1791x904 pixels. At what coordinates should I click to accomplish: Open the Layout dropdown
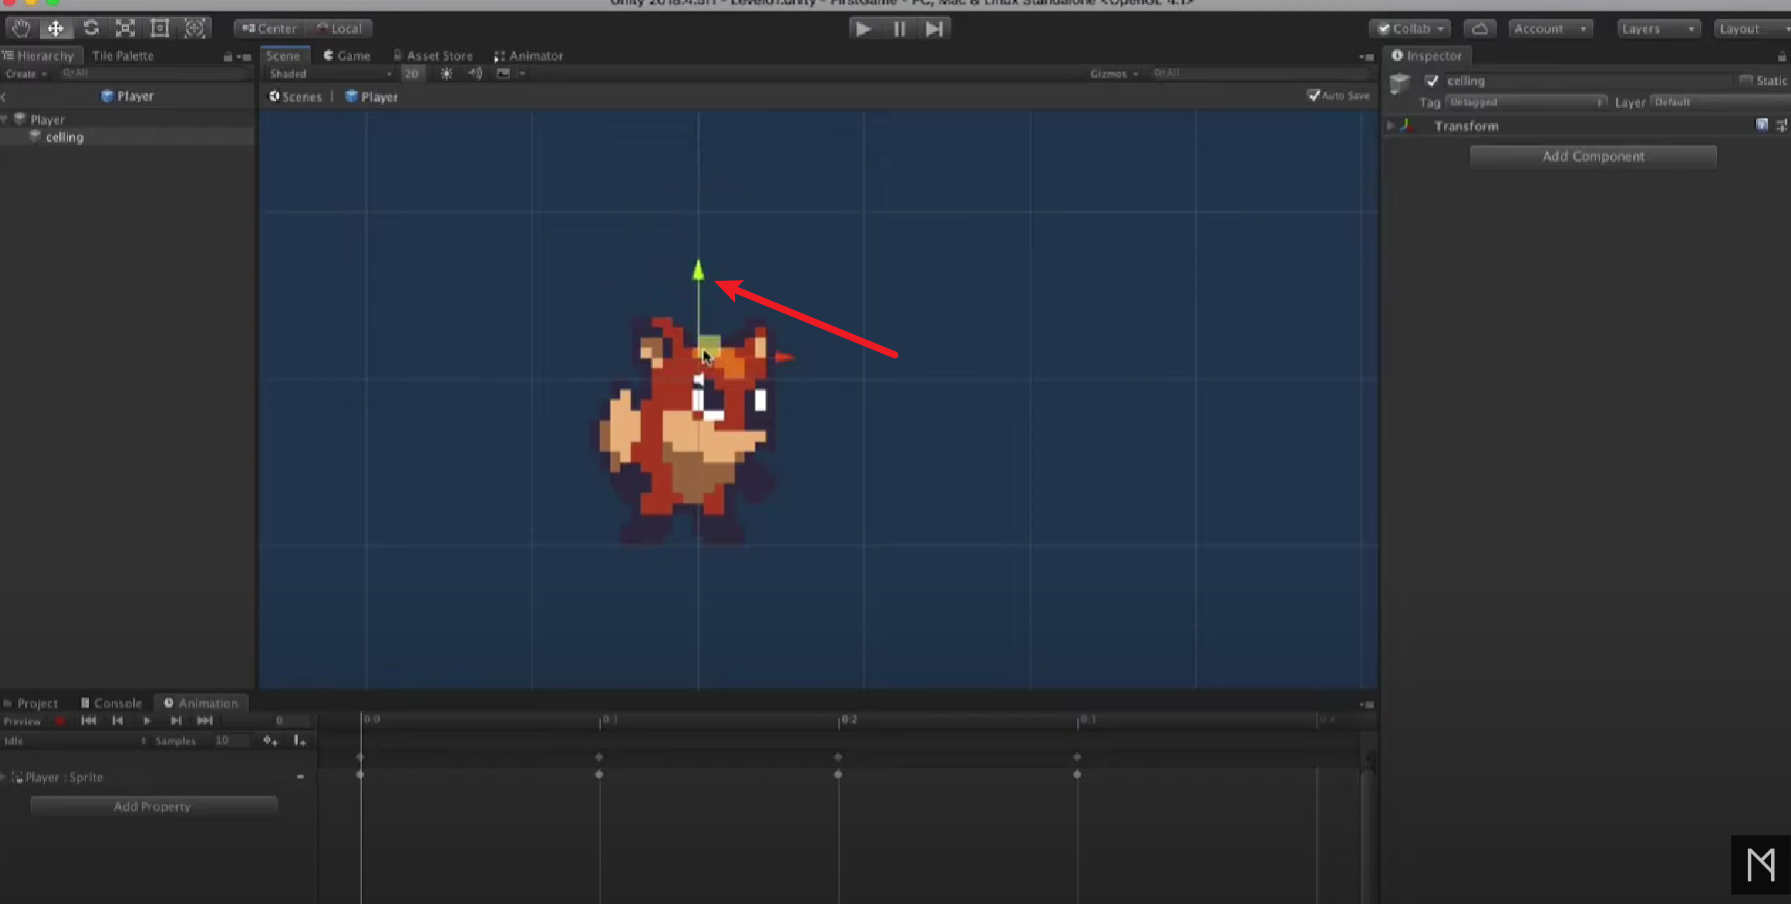1750,29
